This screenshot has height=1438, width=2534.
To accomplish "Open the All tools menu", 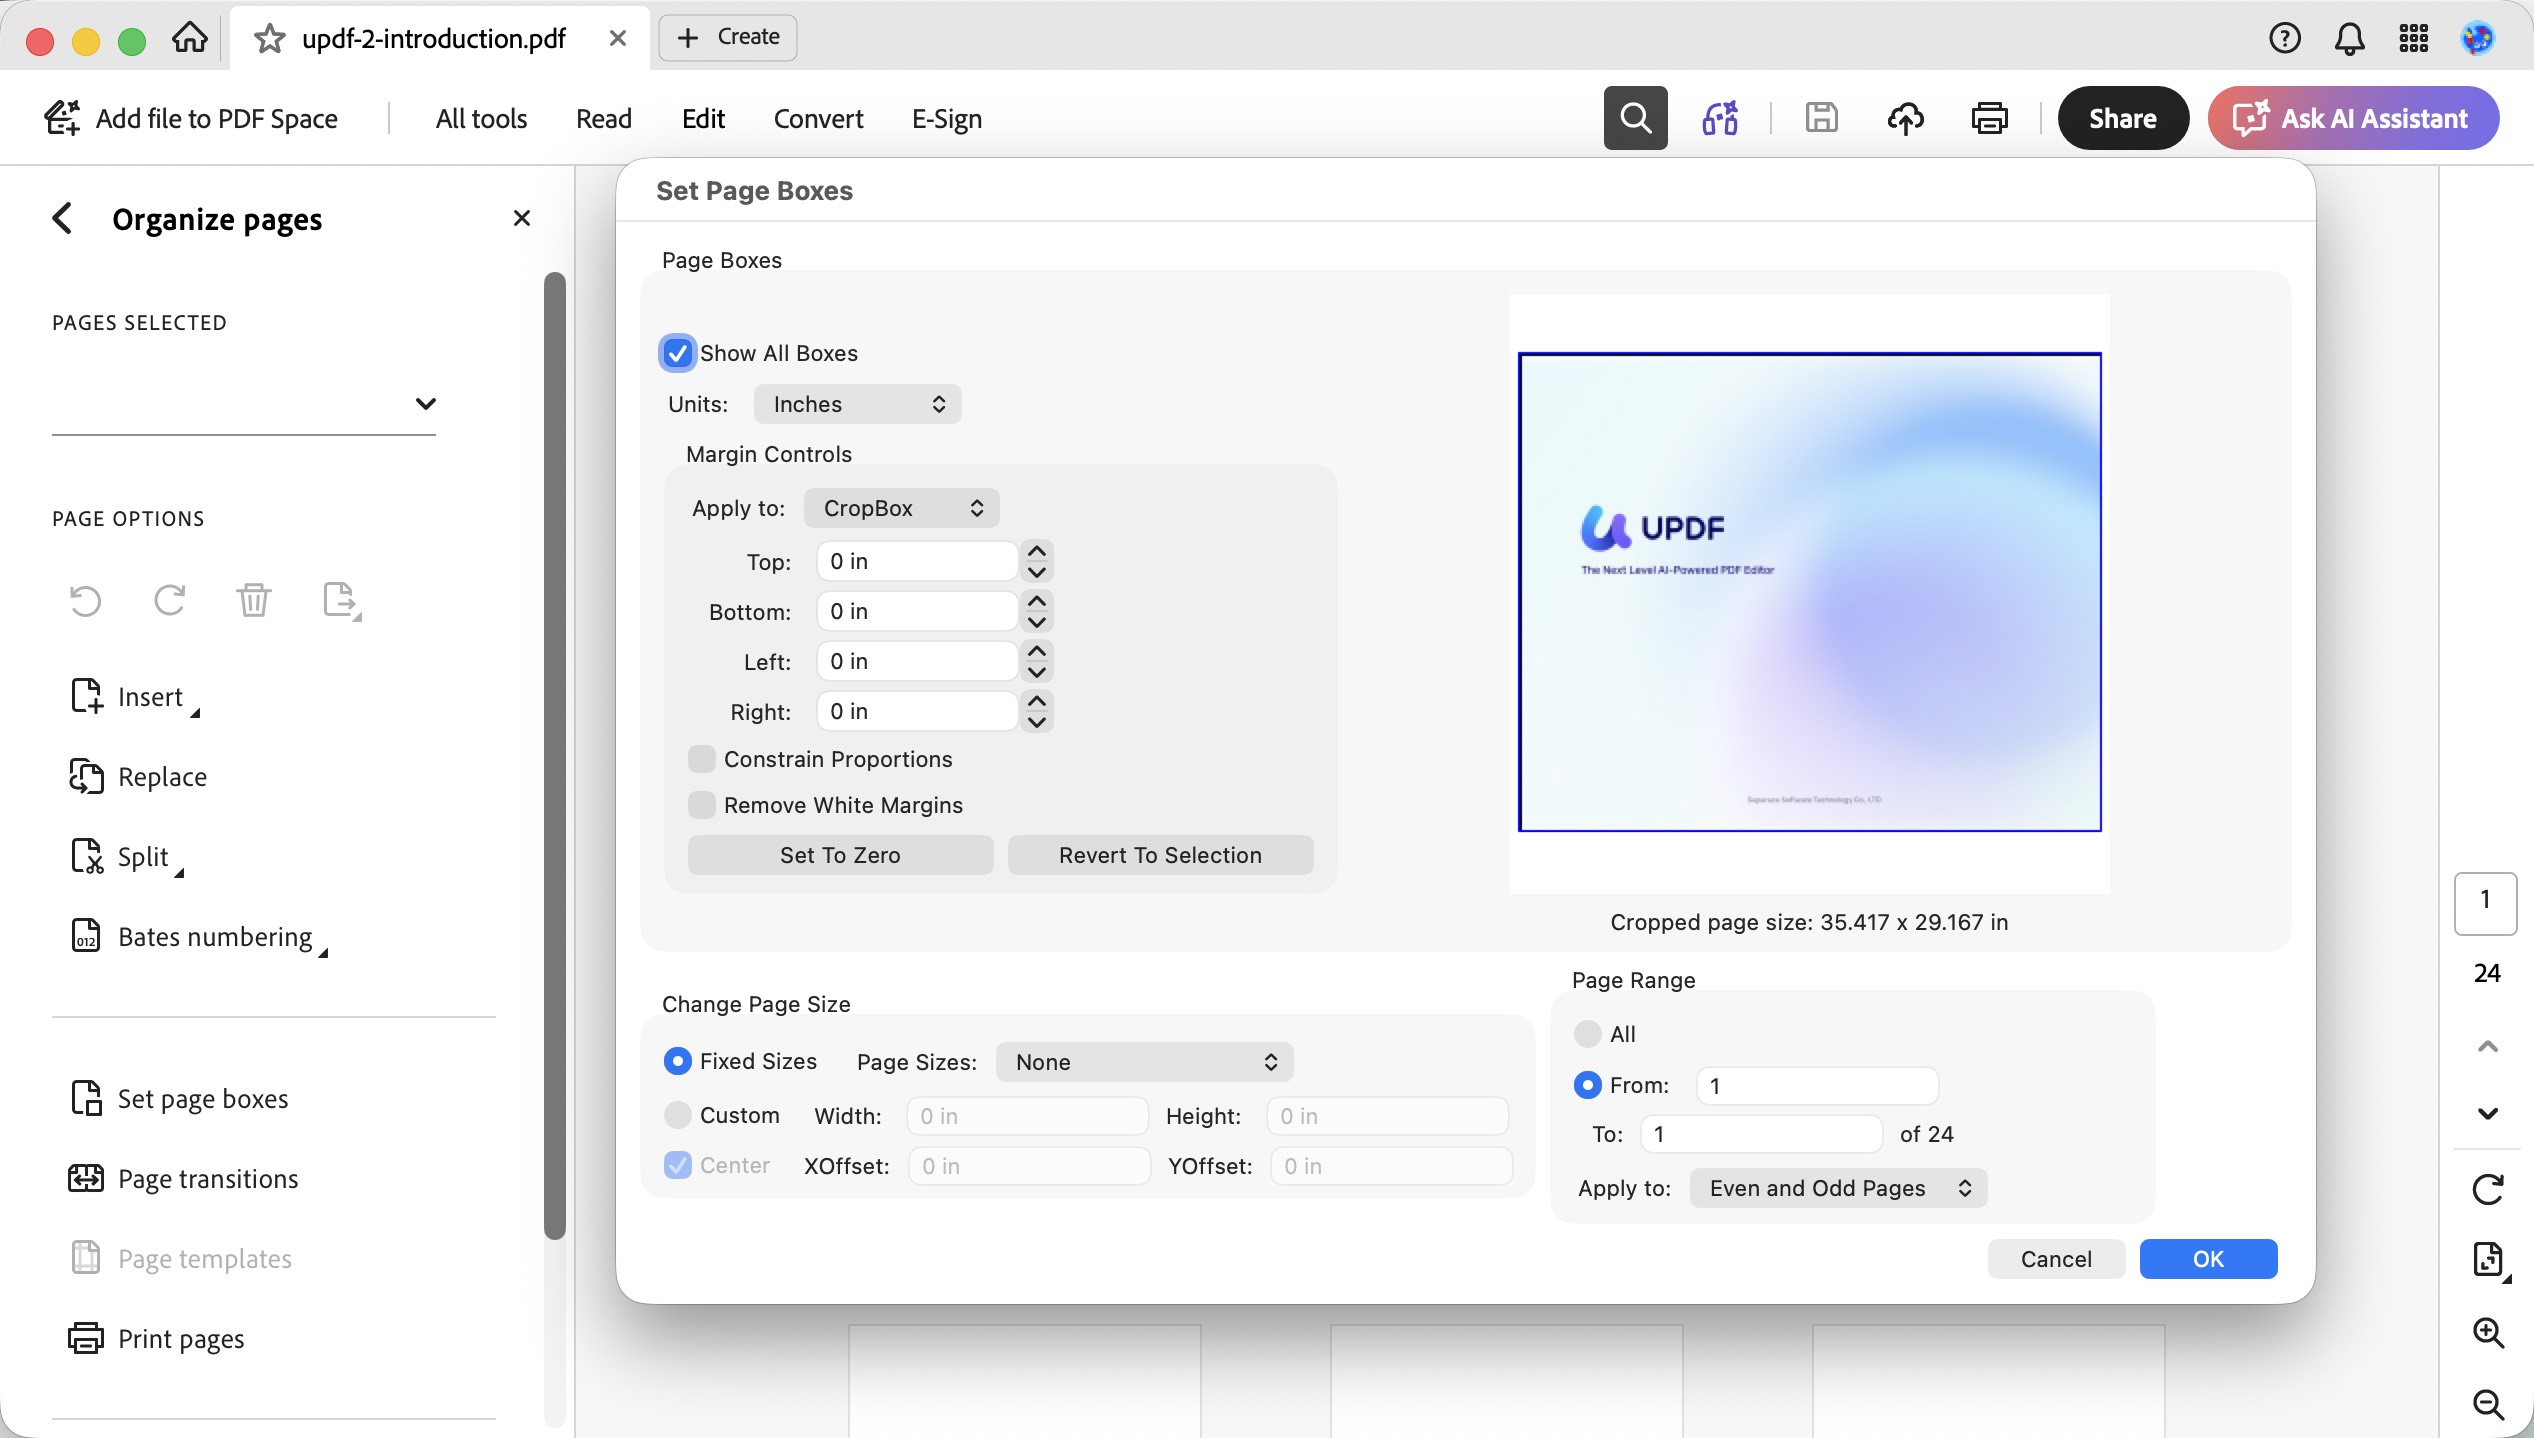I will point(481,118).
